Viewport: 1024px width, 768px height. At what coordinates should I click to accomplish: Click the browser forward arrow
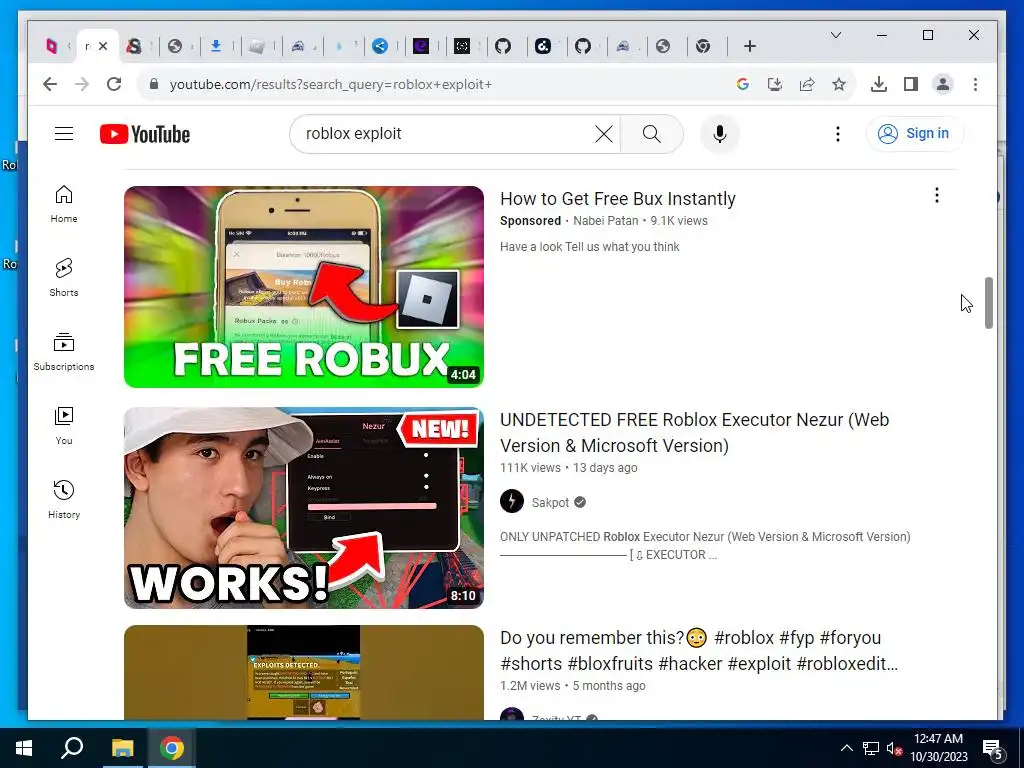click(x=82, y=84)
